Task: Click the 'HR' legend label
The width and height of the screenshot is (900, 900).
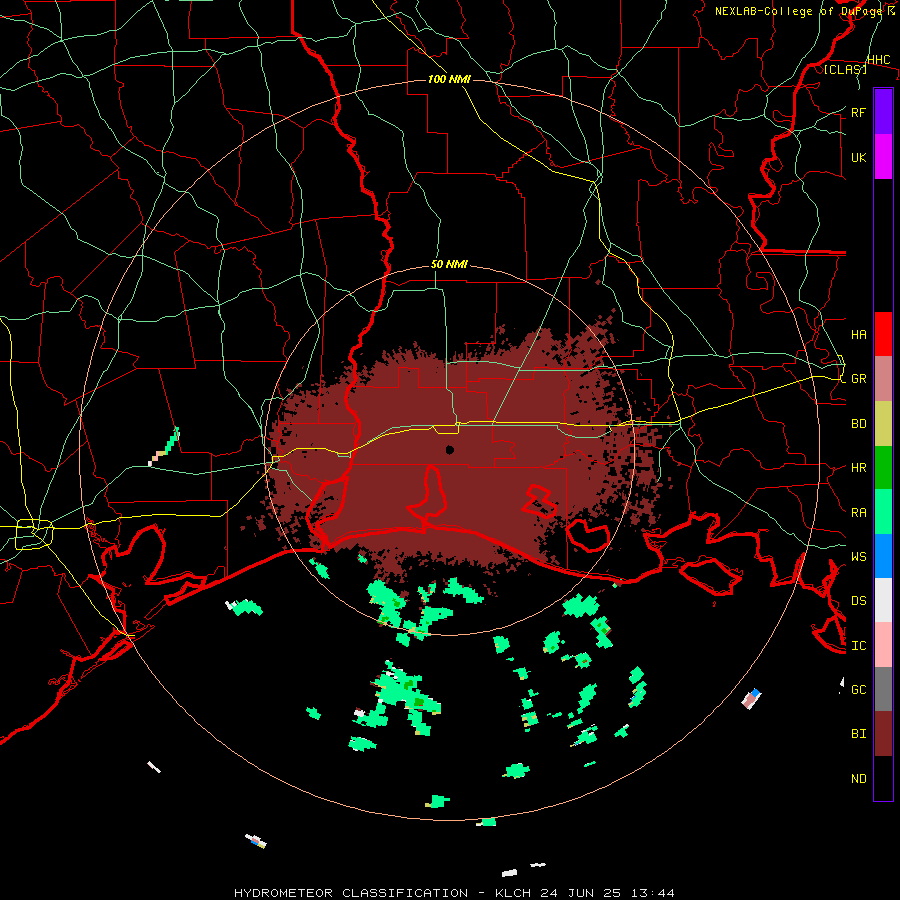Action: point(858,468)
